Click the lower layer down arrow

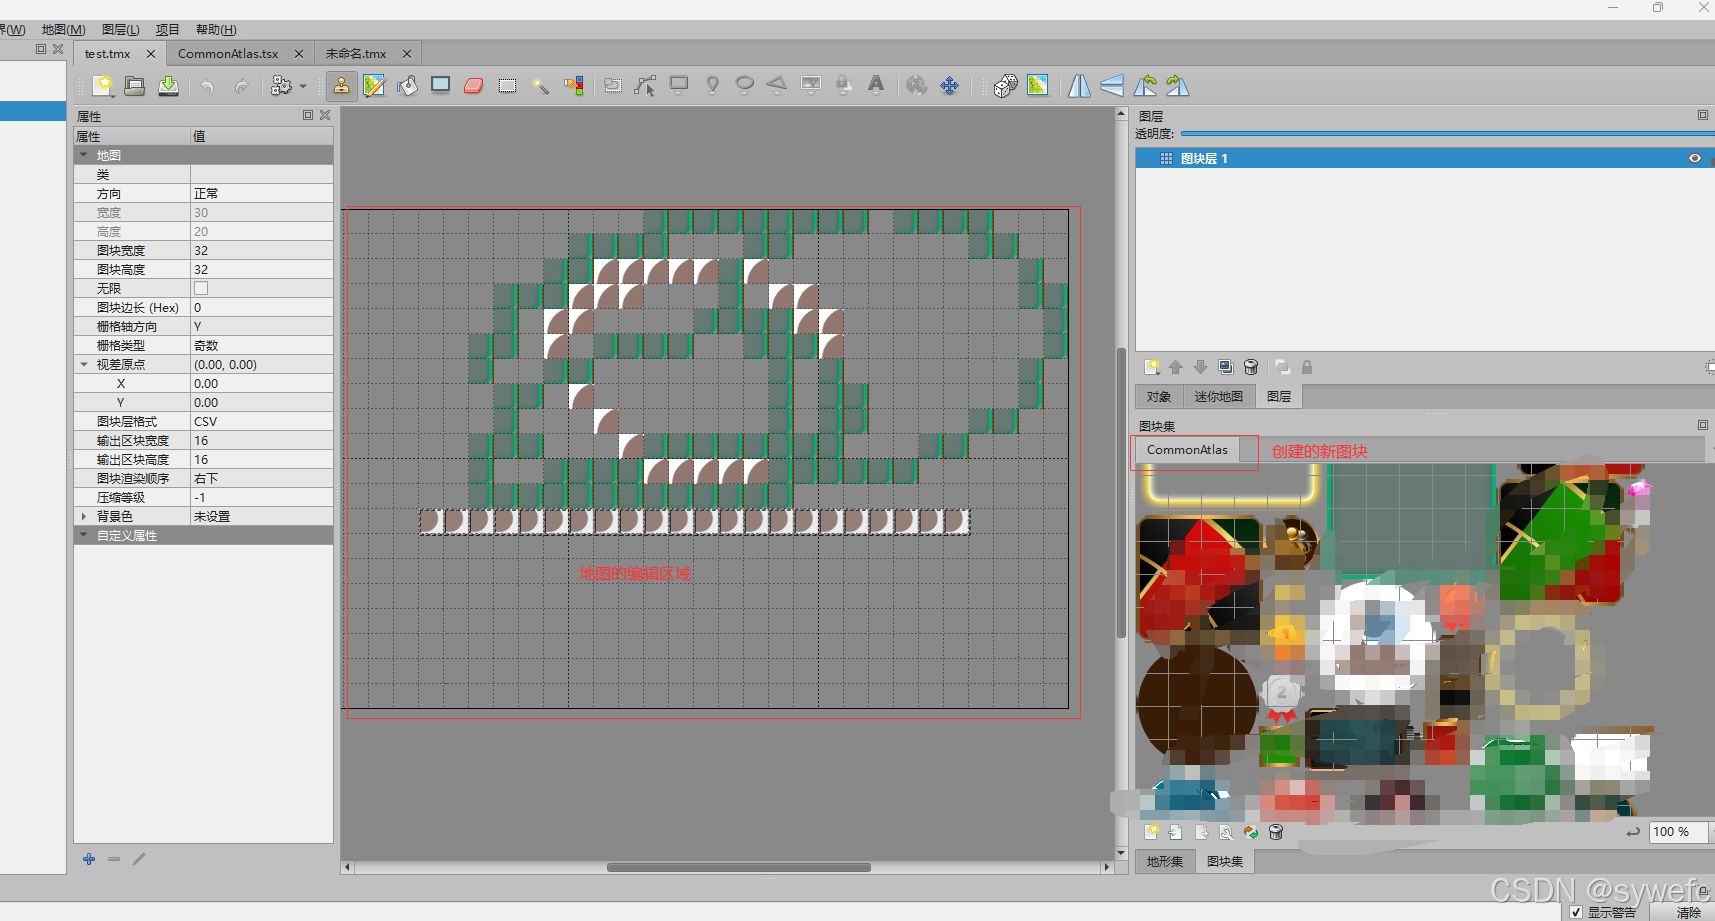click(x=1201, y=368)
